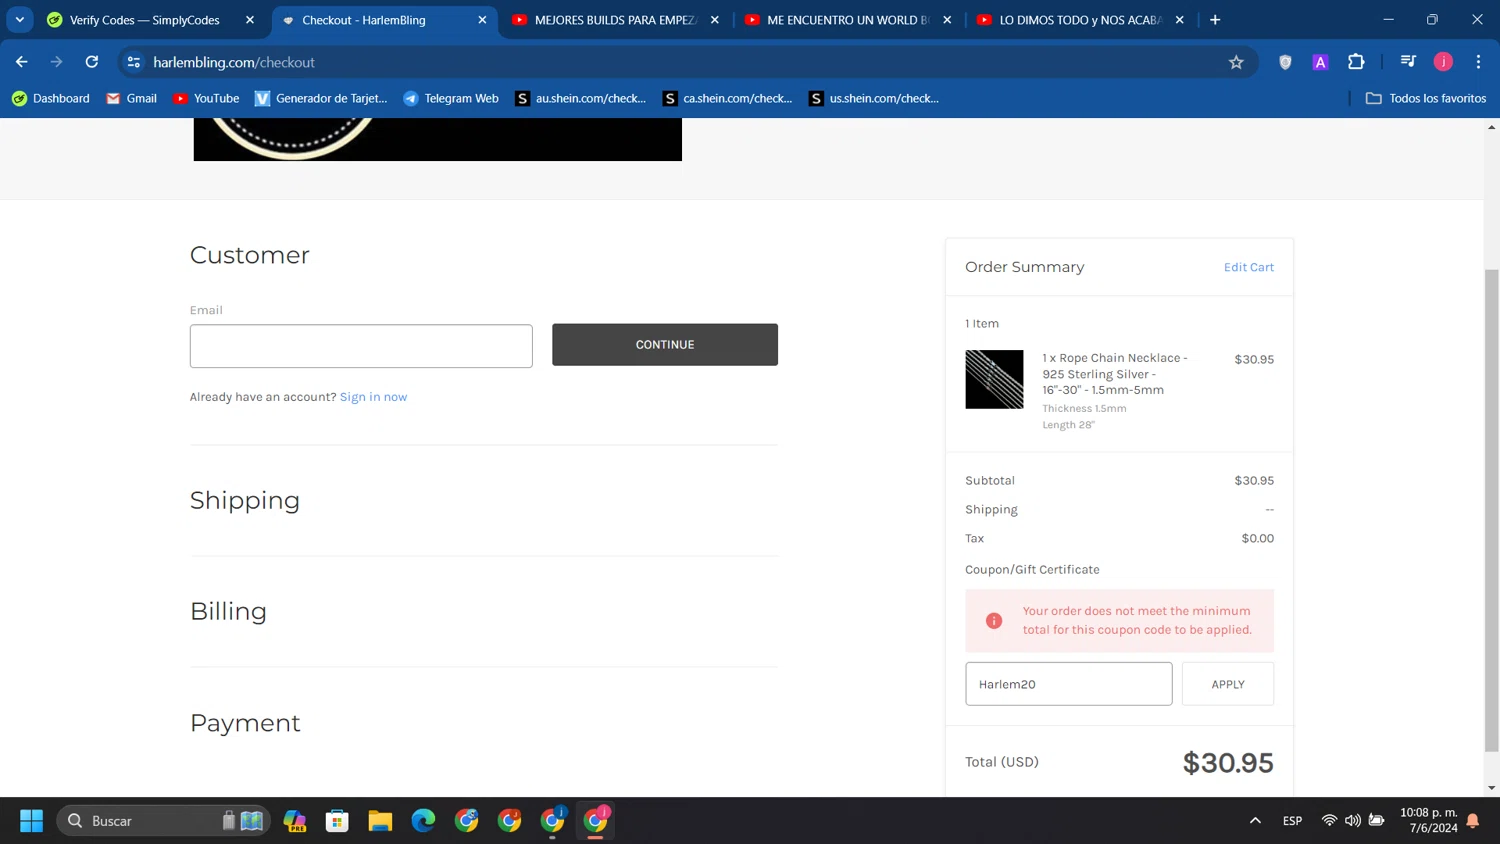Open the Dashboard bookmark
The height and width of the screenshot is (844, 1500).
pyautogui.click(x=50, y=98)
